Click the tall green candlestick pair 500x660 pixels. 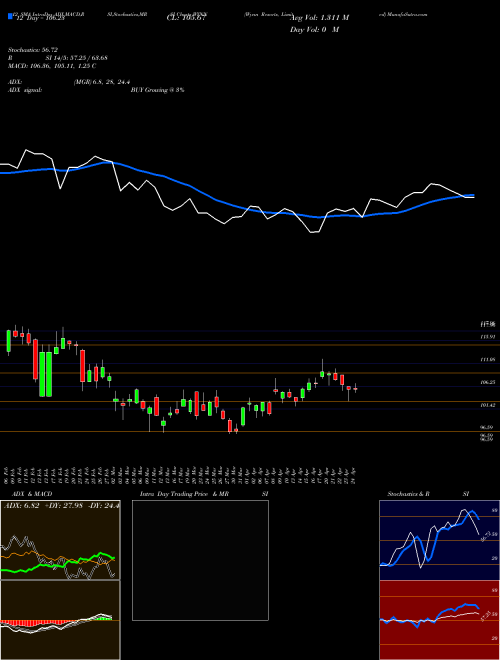[45, 374]
